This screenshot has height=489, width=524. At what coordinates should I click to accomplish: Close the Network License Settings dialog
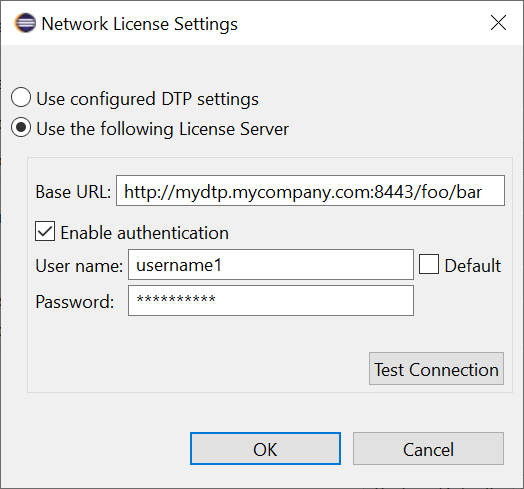pos(498,23)
